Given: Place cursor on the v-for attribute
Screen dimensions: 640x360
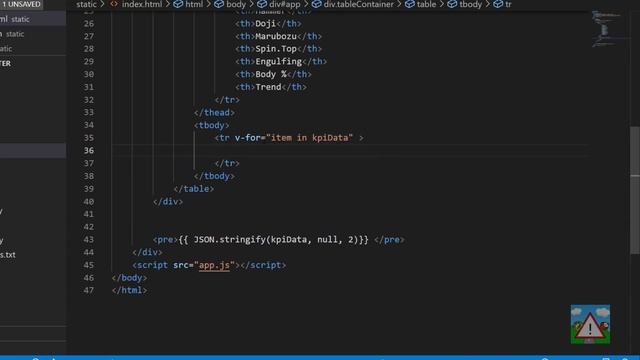Looking at the screenshot, I should [247, 138].
